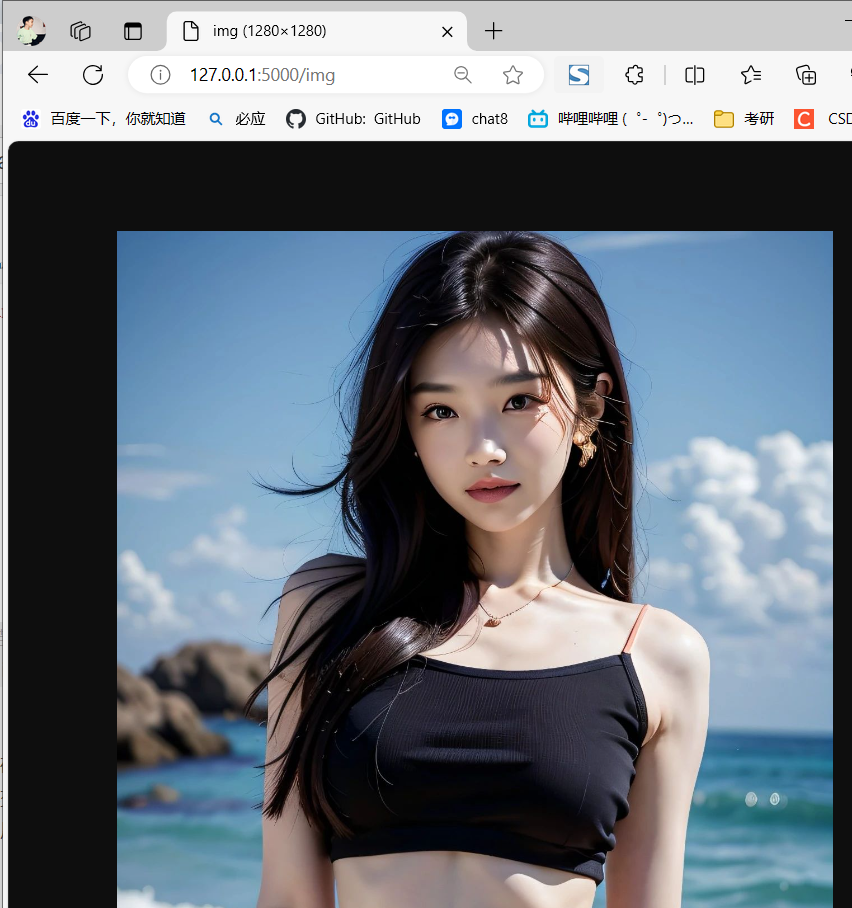Open the Collections icon
Viewport: 852px width, 908px height.
pos(806,75)
